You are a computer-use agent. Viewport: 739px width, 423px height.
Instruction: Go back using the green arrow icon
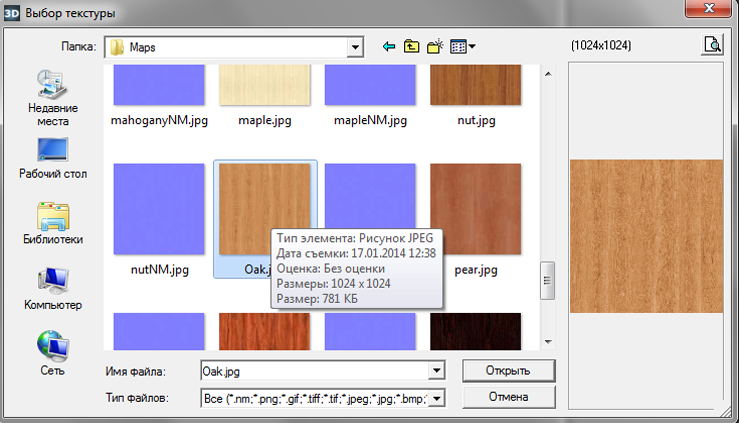389,47
